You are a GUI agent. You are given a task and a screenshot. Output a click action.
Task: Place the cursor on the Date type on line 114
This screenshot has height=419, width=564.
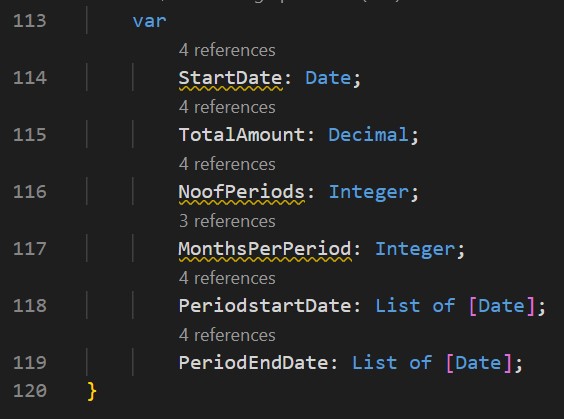(x=328, y=78)
